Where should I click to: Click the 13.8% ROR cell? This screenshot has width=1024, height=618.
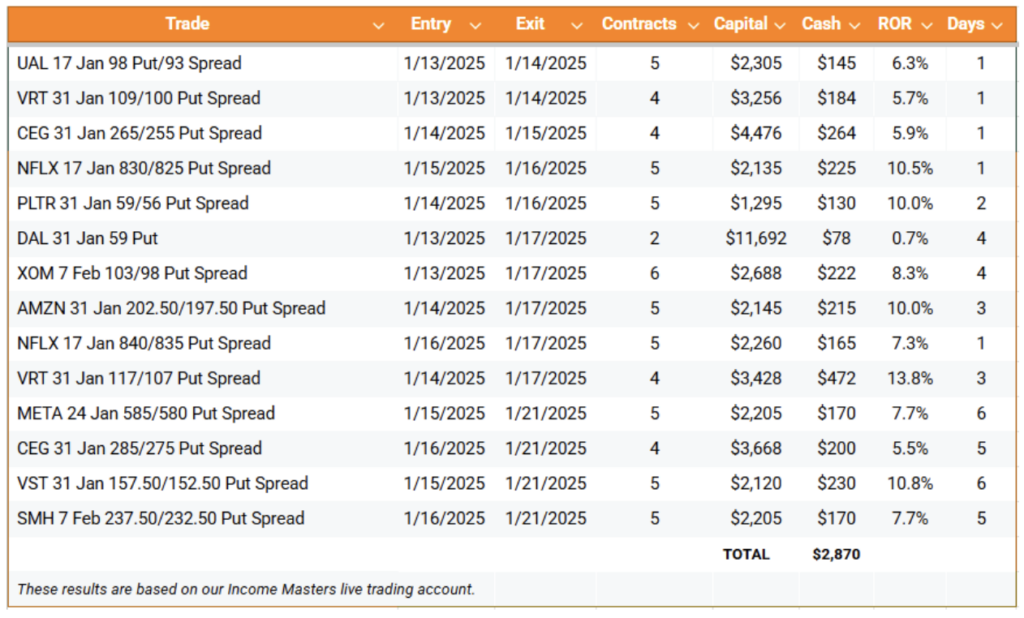[910, 378]
